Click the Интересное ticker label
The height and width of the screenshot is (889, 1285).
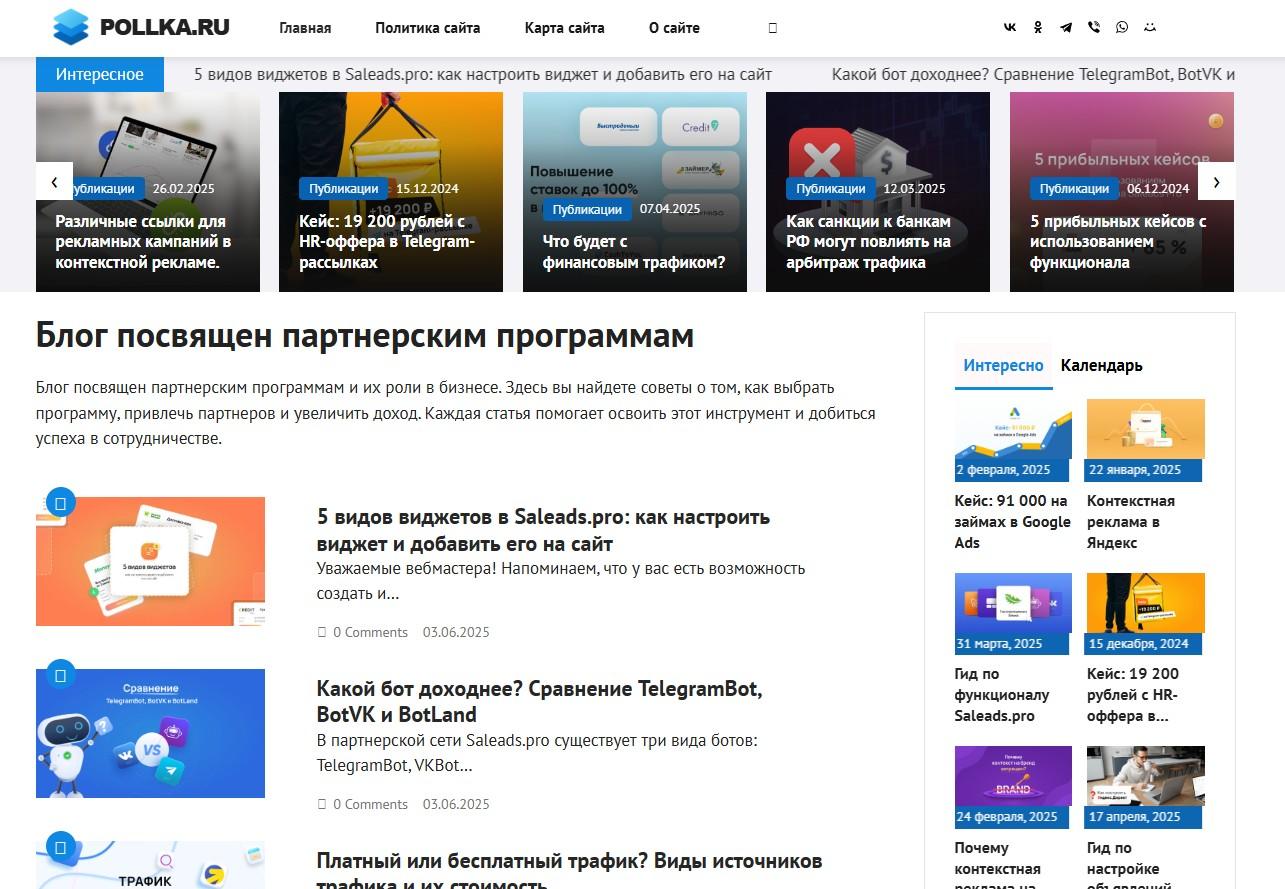(100, 74)
